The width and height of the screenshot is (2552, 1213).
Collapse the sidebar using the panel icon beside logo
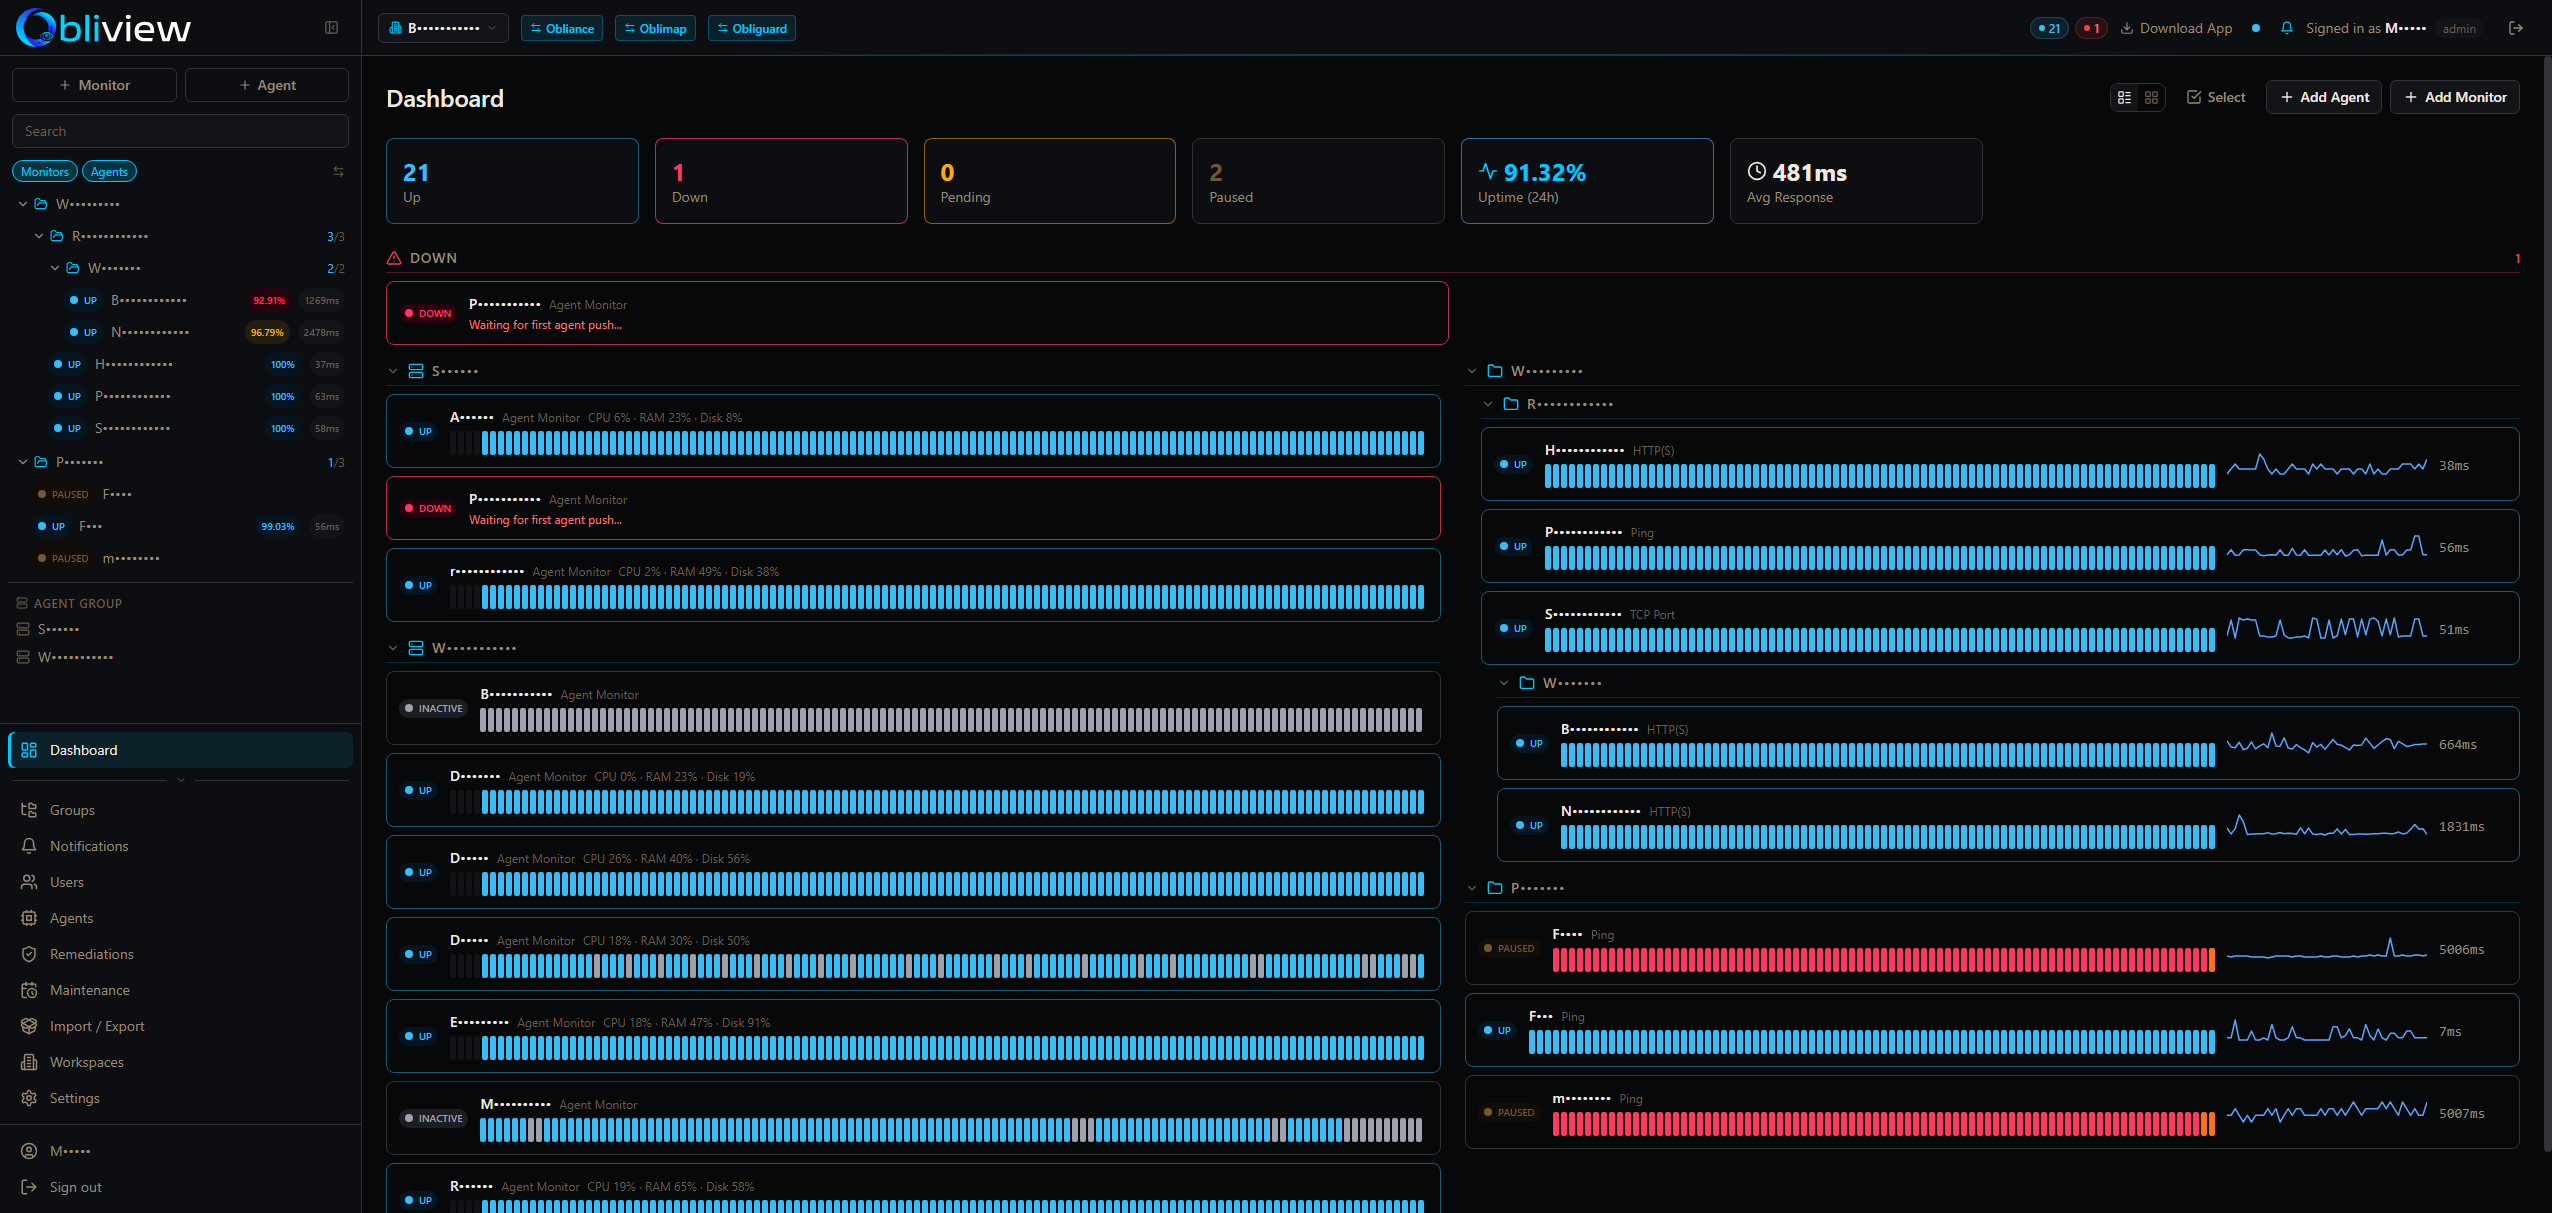click(330, 28)
